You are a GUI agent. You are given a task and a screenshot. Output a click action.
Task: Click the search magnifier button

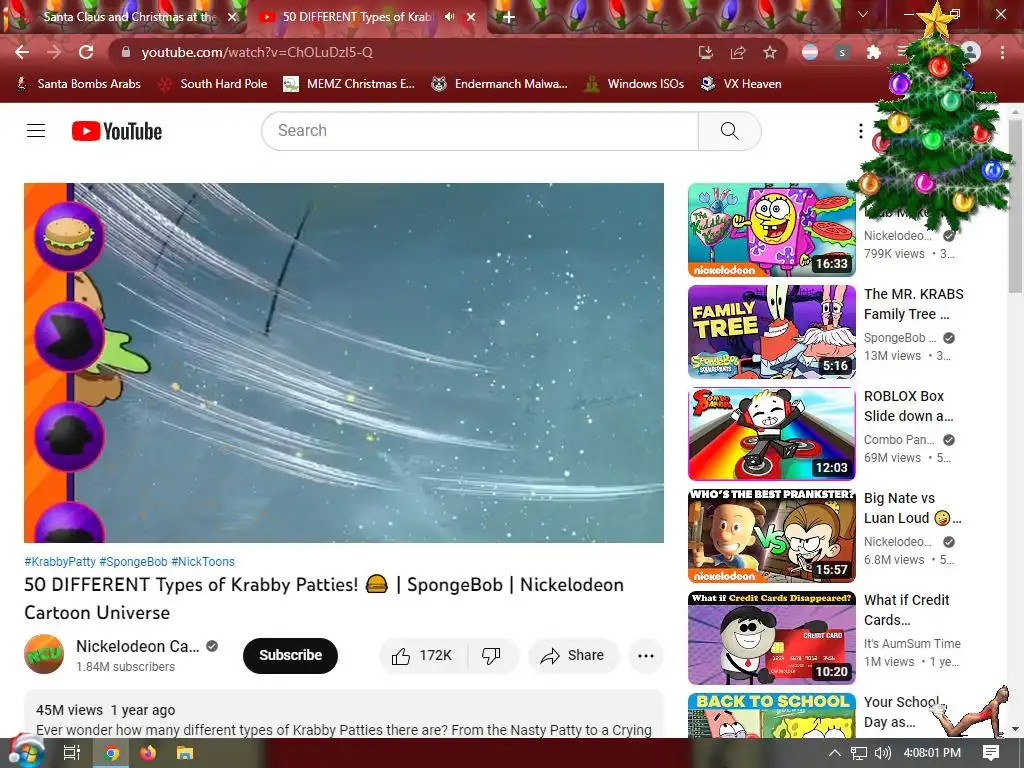[729, 131]
